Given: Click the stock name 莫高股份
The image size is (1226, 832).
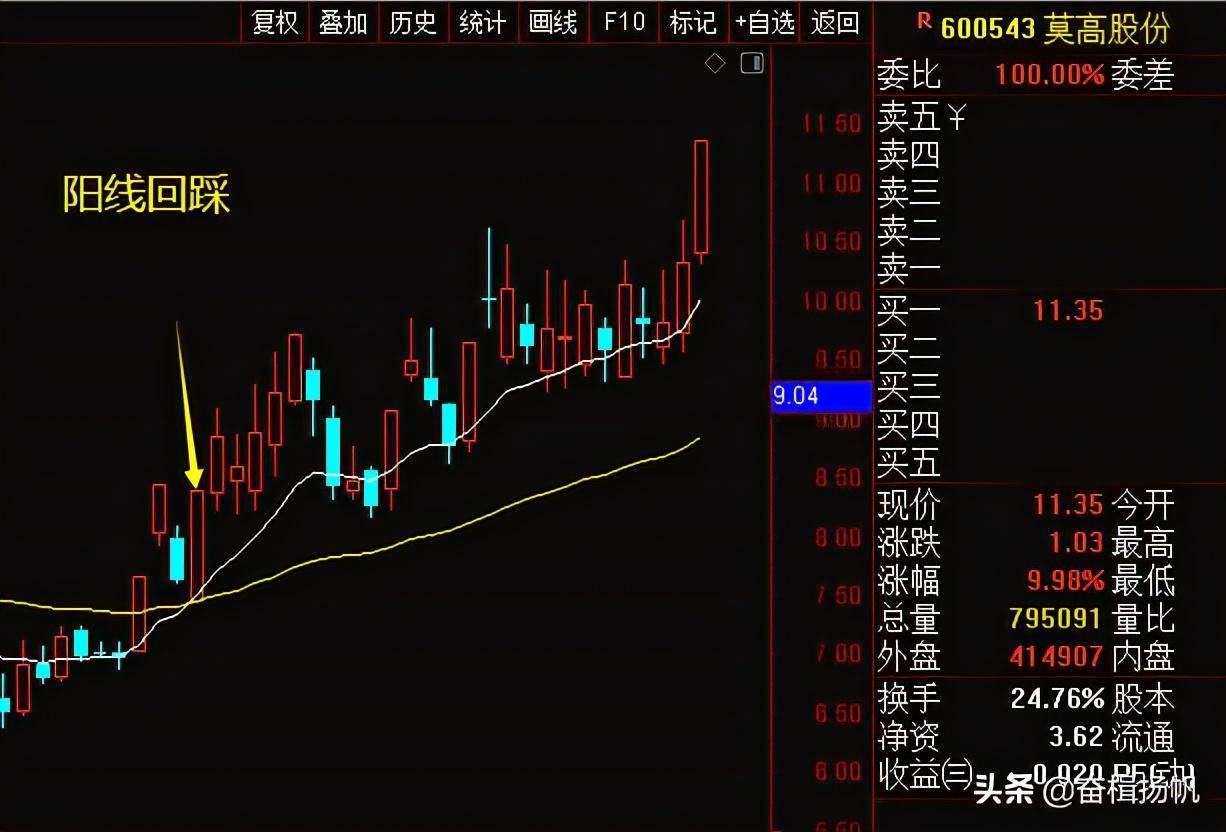Looking at the screenshot, I should (x=1106, y=28).
